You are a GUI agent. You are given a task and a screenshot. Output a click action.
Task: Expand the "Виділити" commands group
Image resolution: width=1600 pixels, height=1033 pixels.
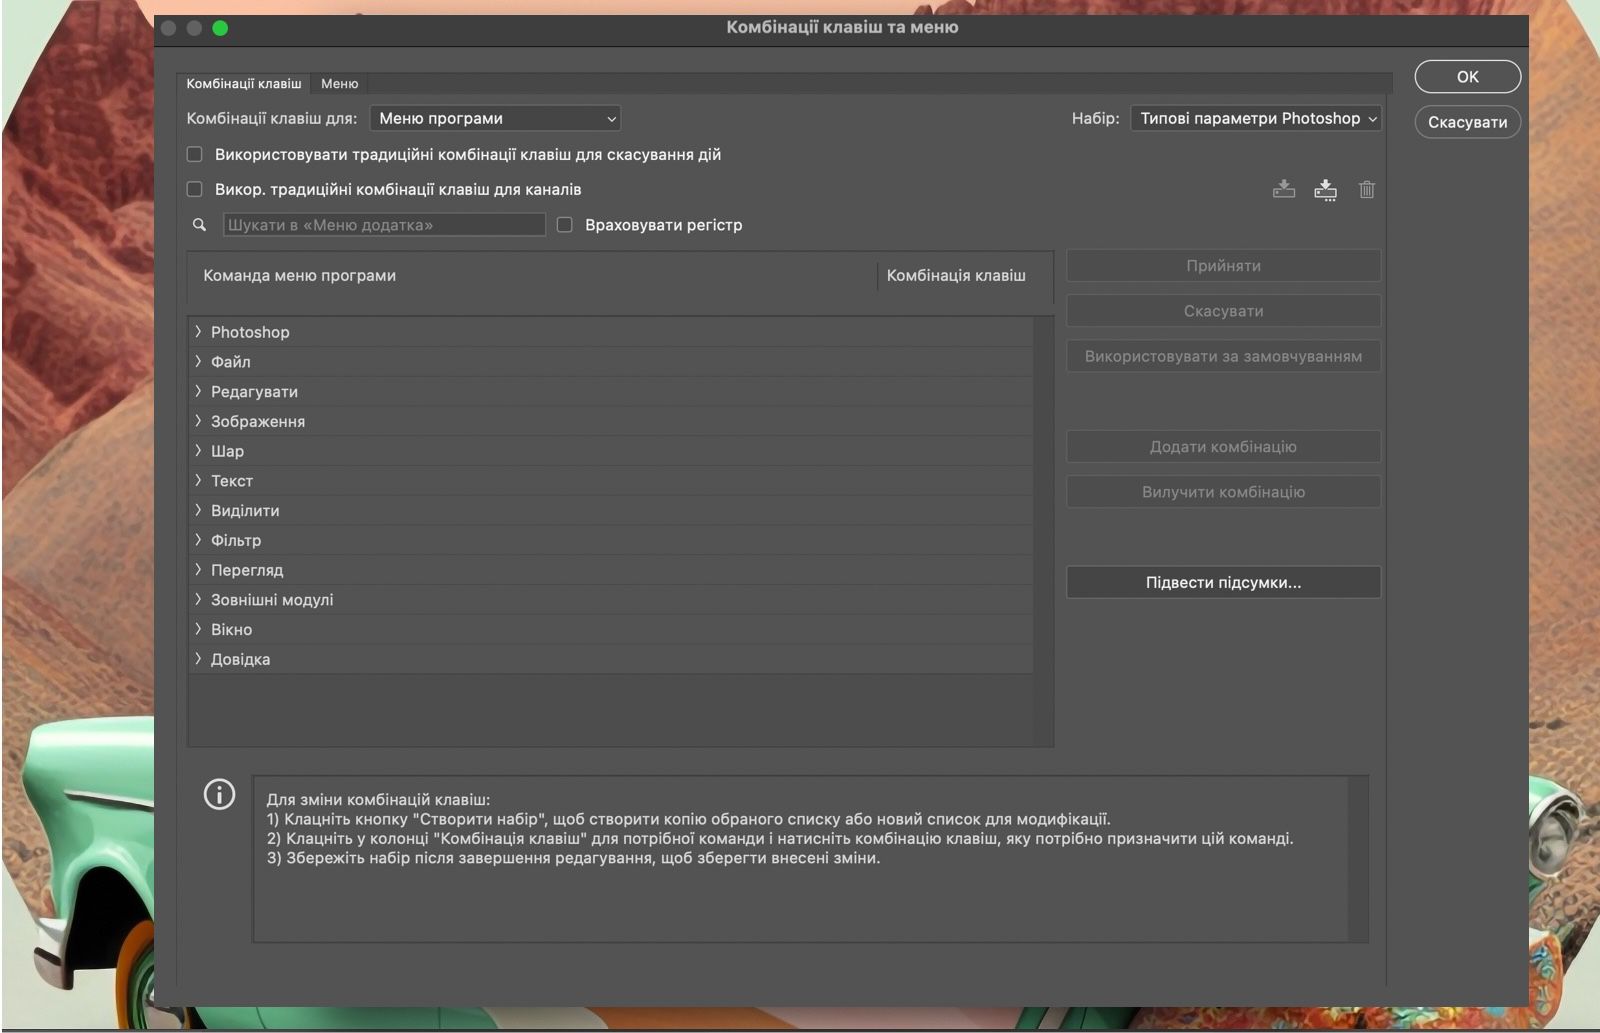tap(198, 510)
